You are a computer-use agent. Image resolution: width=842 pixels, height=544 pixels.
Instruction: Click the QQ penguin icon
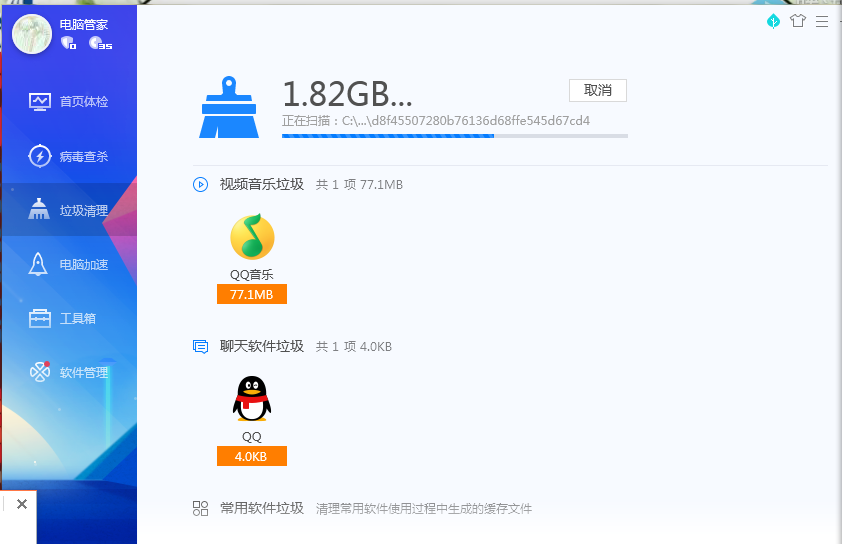coord(252,398)
